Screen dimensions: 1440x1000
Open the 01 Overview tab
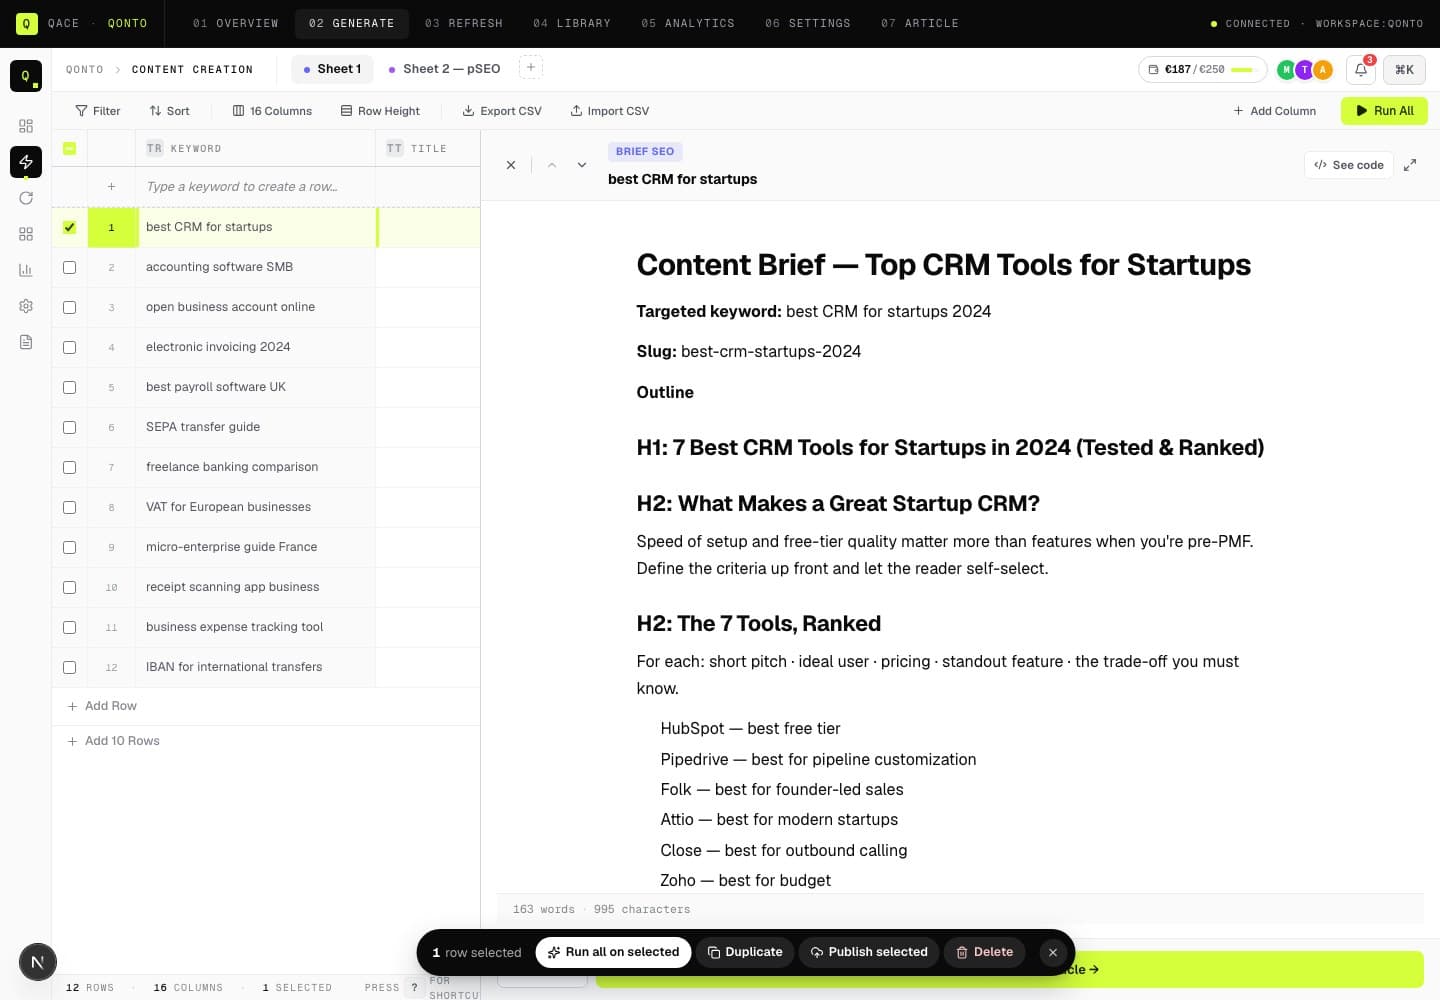coord(236,23)
